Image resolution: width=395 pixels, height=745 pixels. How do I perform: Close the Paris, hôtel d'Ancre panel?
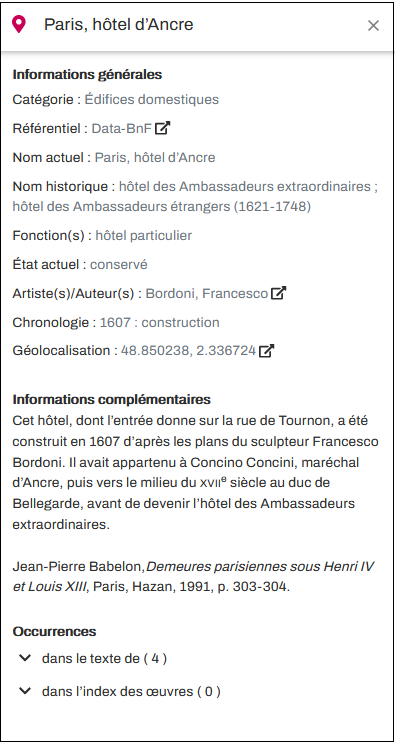(373, 26)
